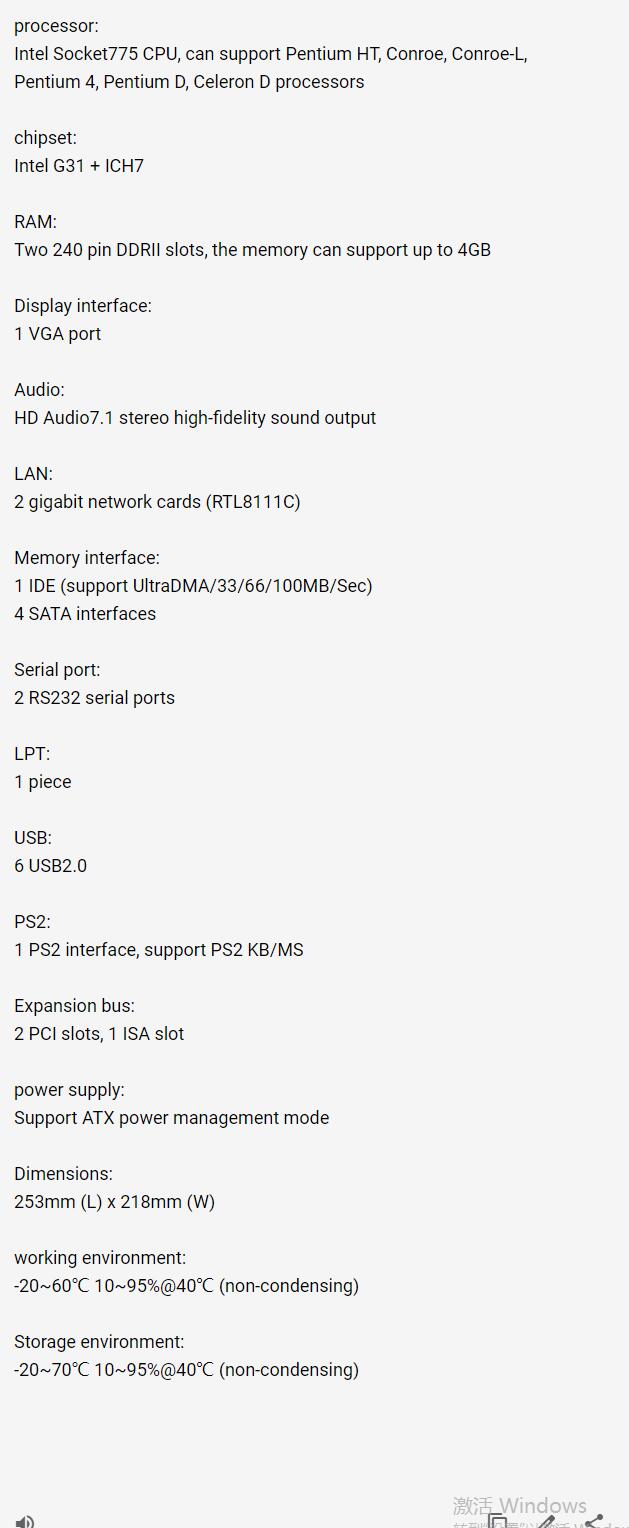Click the 'Support ATX power management mode' line
Viewport: 629px width, 1528px height.
(x=171, y=1118)
